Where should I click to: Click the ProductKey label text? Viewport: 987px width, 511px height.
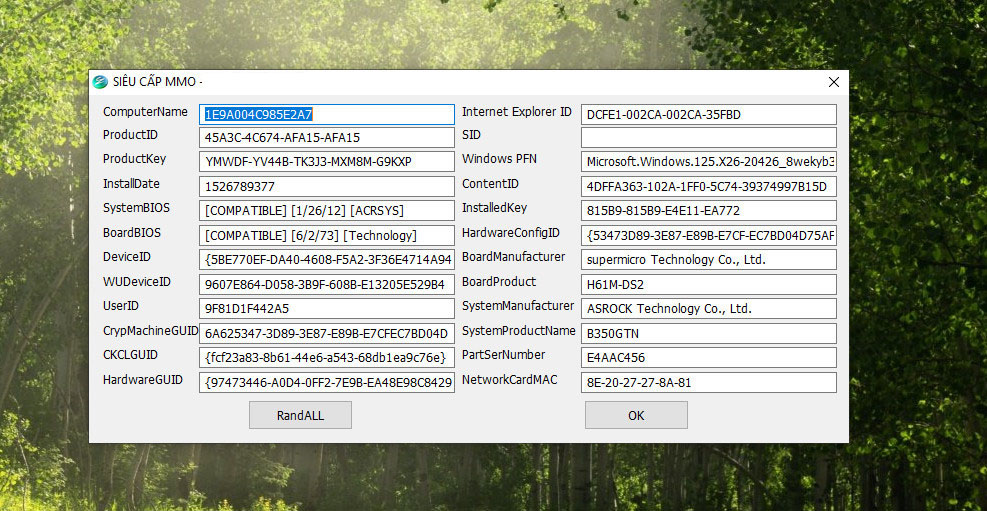[x=135, y=159]
